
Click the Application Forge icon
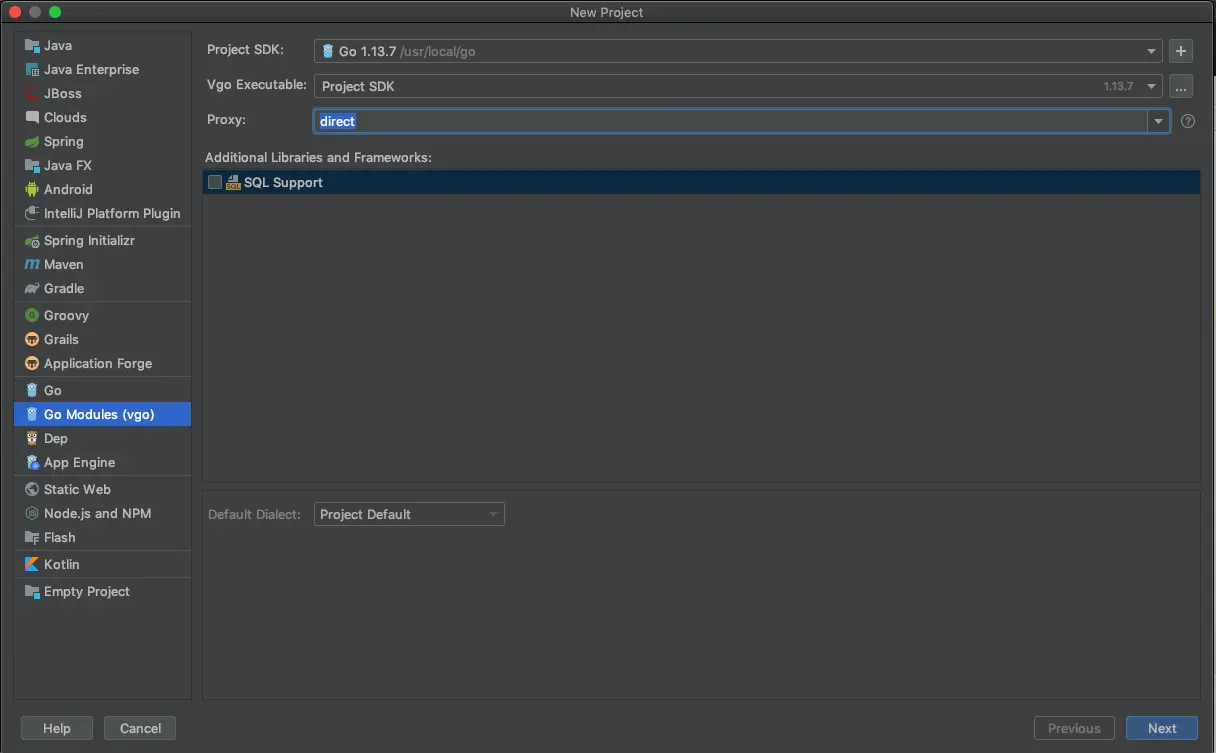[32, 363]
